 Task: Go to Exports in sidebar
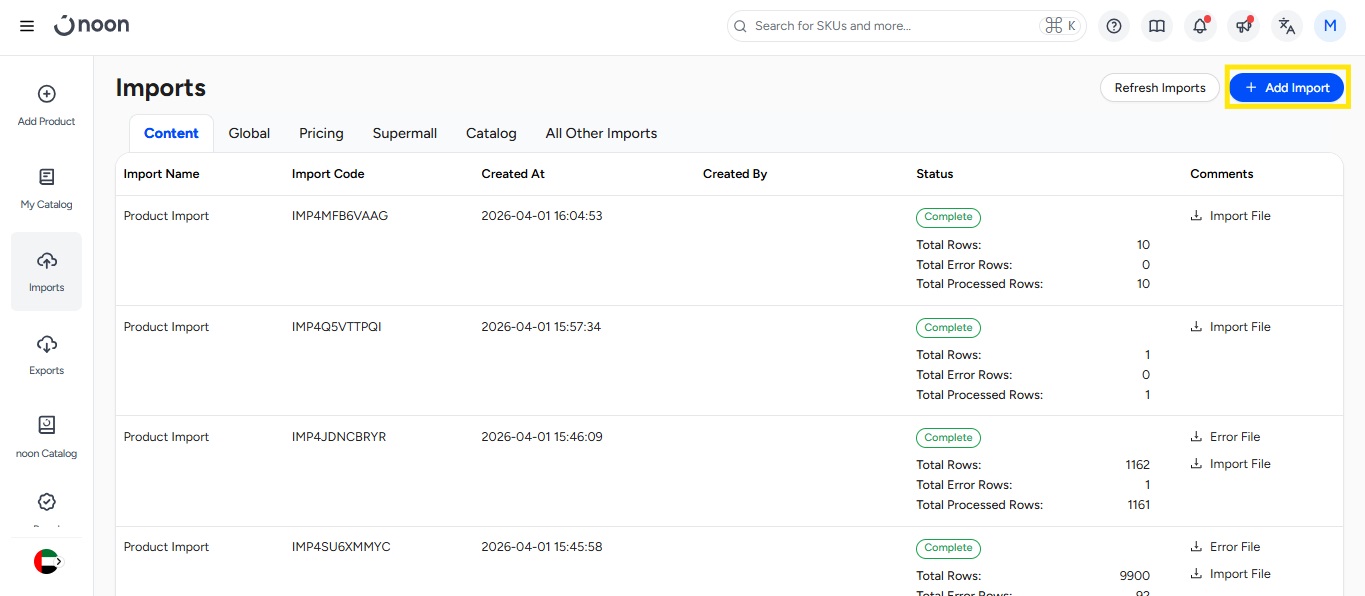point(46,354)
